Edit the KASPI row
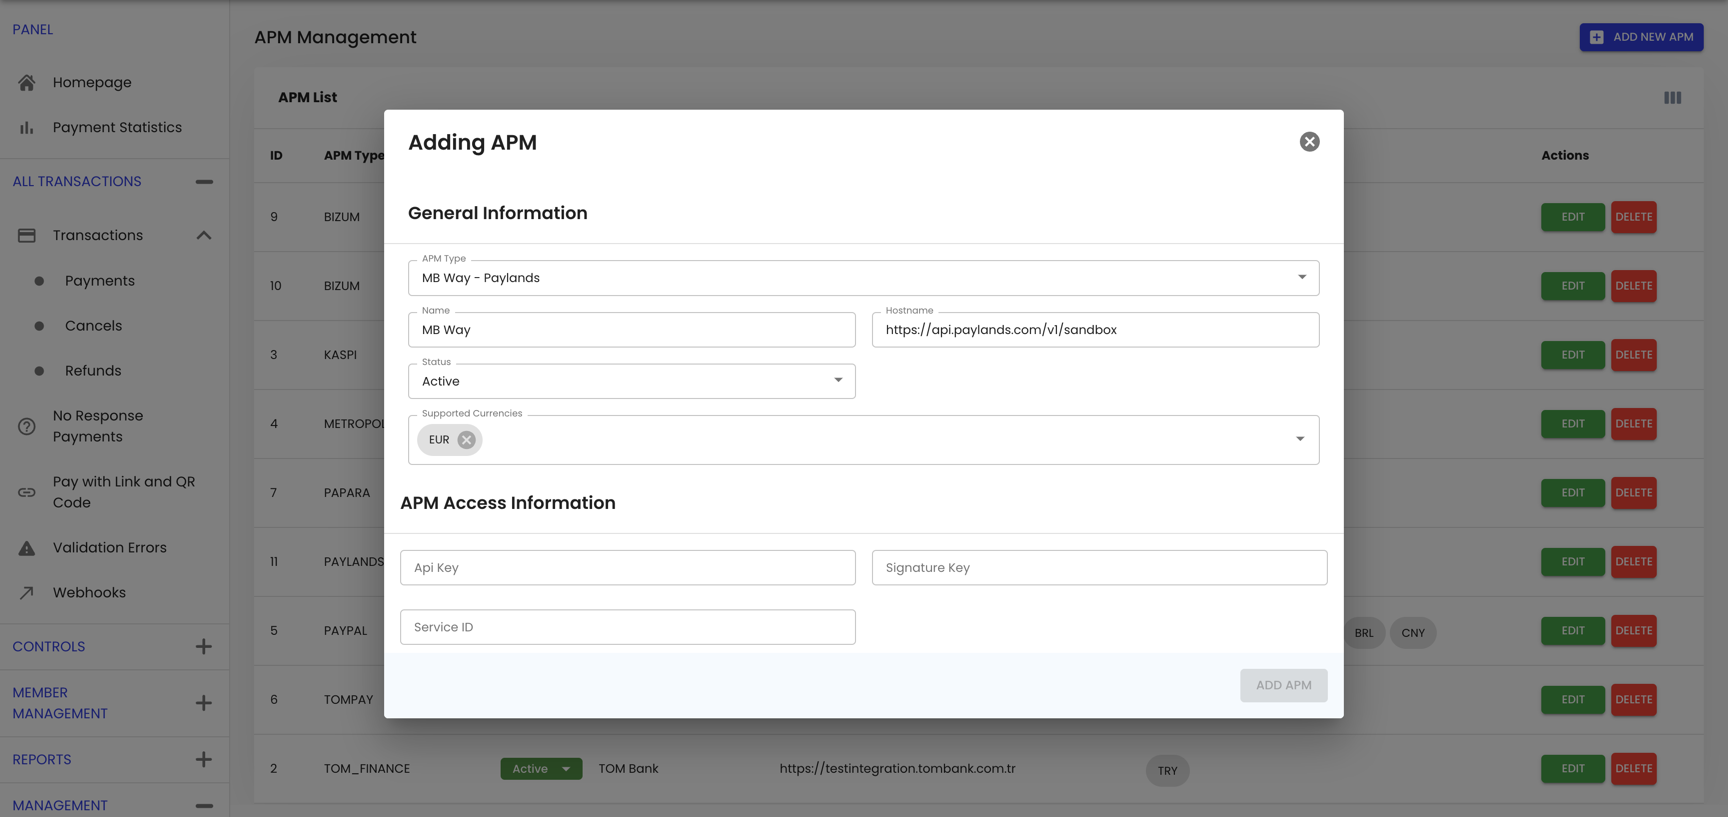This screenshot has width=1728, height=817. coord(1573,355)
